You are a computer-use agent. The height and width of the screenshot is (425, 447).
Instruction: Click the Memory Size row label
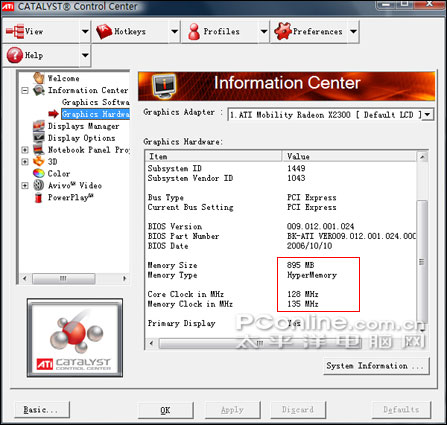tap(172, 265)
